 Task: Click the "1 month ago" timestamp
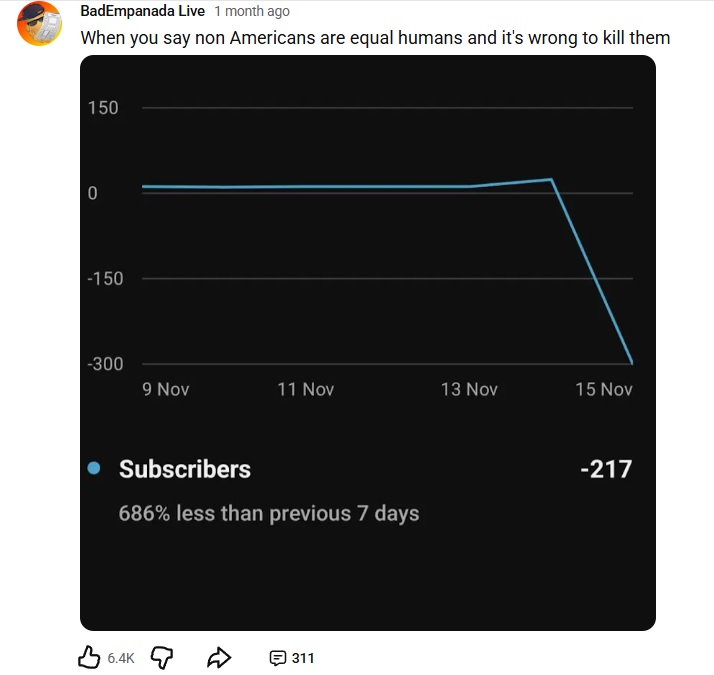point(252,11)
